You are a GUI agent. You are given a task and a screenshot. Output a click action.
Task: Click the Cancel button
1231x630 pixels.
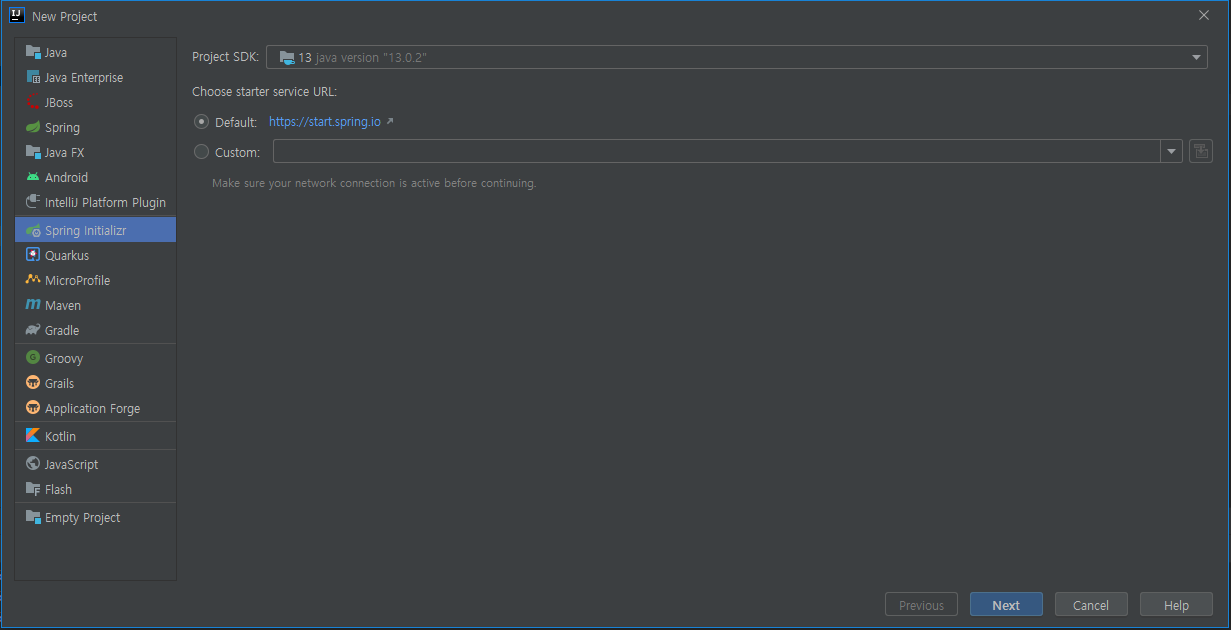coord(1091,605)
